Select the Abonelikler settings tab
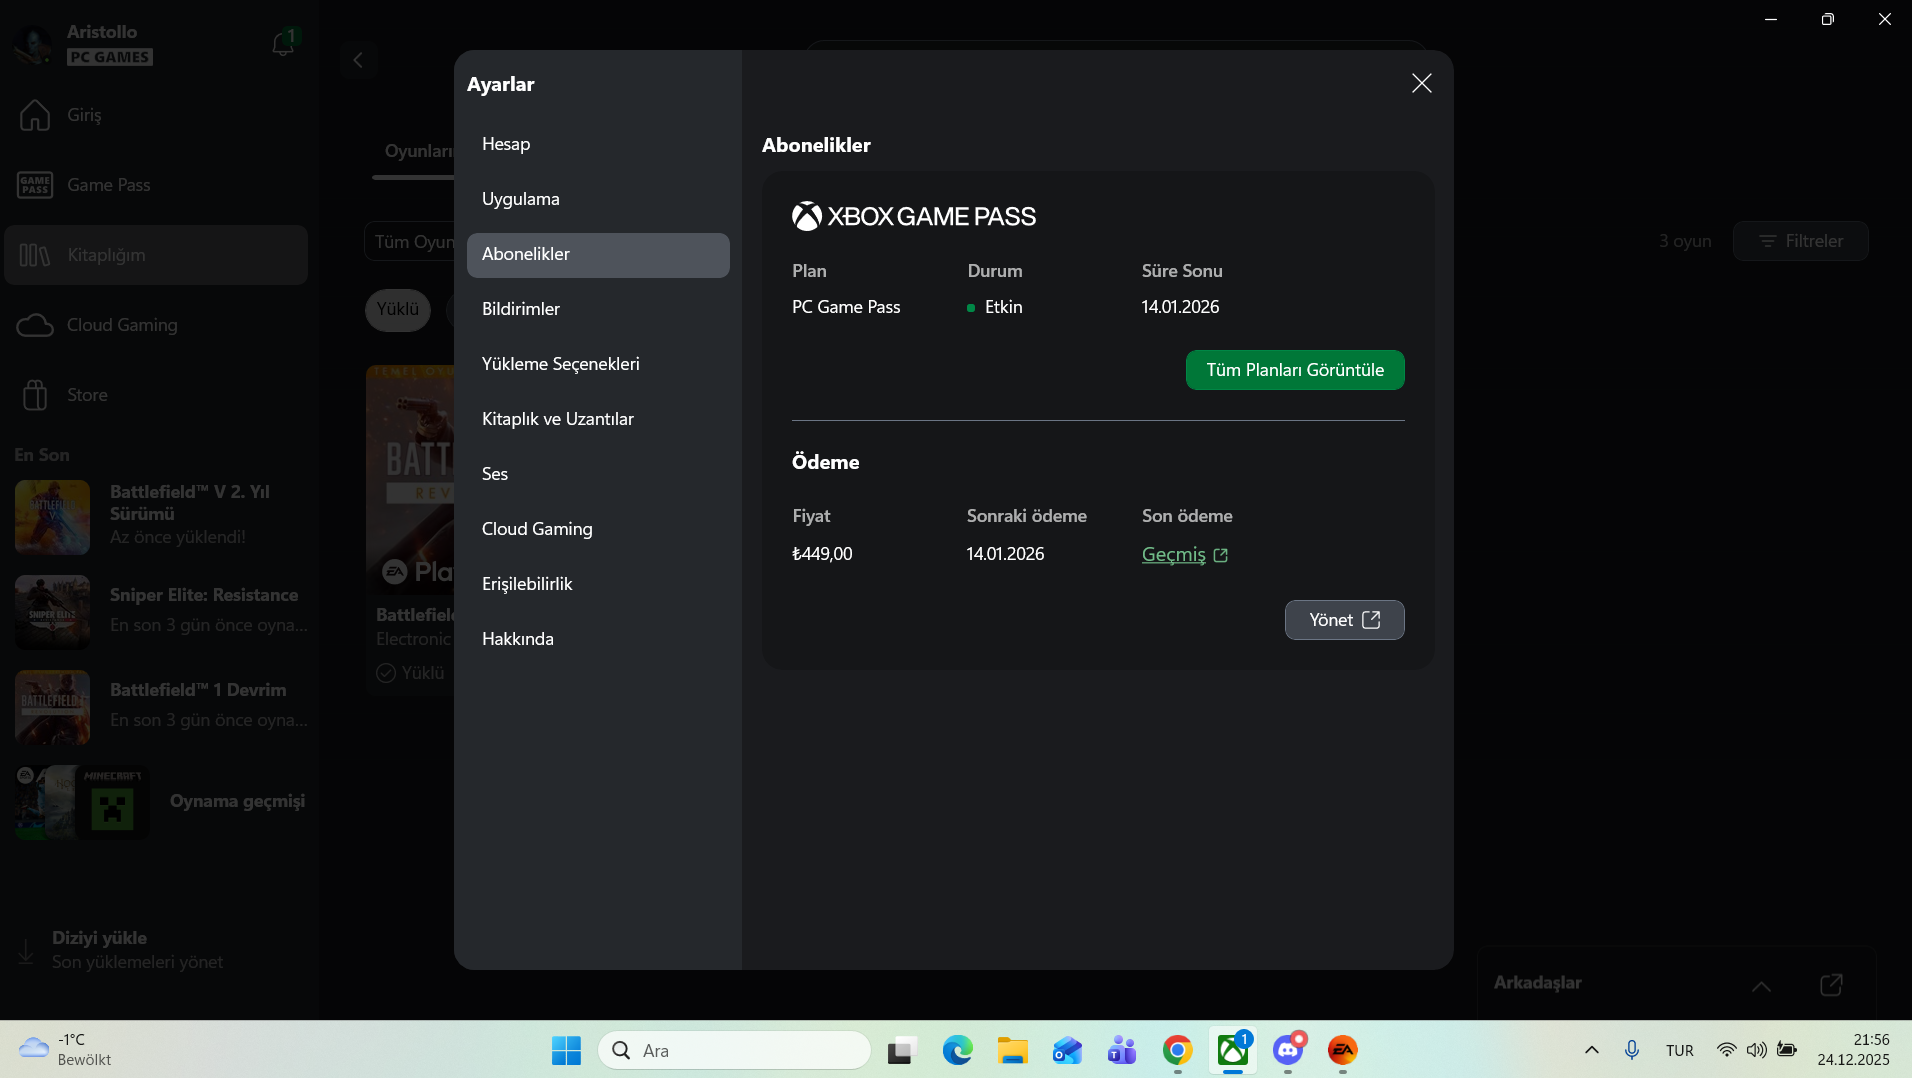Viewport: 1912px width, 1078px height. coord(598,254)
